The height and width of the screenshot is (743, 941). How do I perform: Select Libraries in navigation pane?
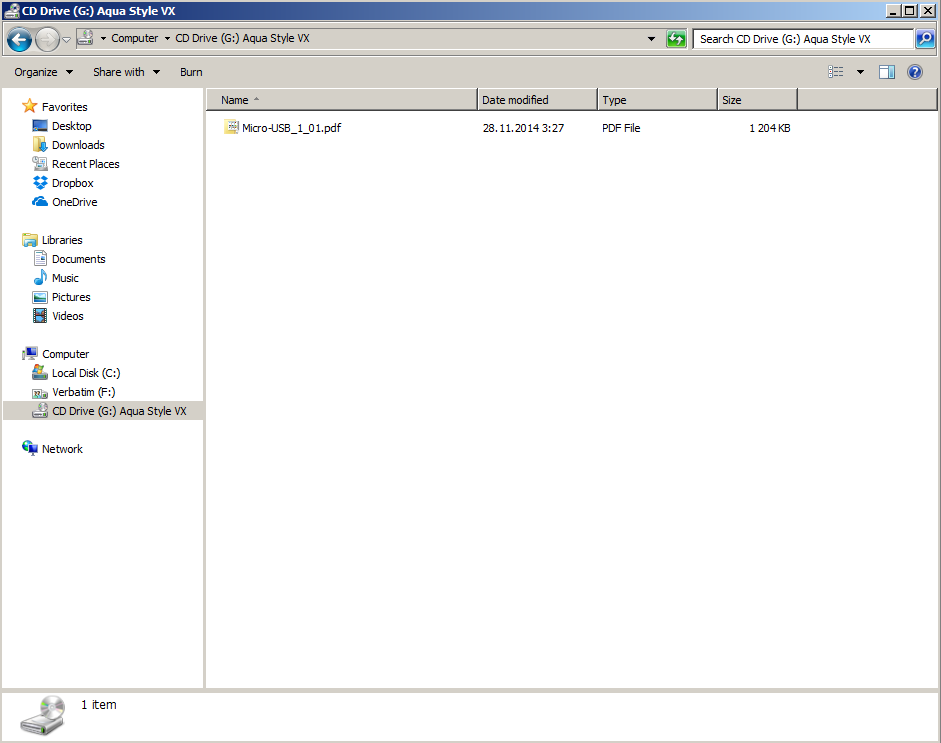(62, 240)
